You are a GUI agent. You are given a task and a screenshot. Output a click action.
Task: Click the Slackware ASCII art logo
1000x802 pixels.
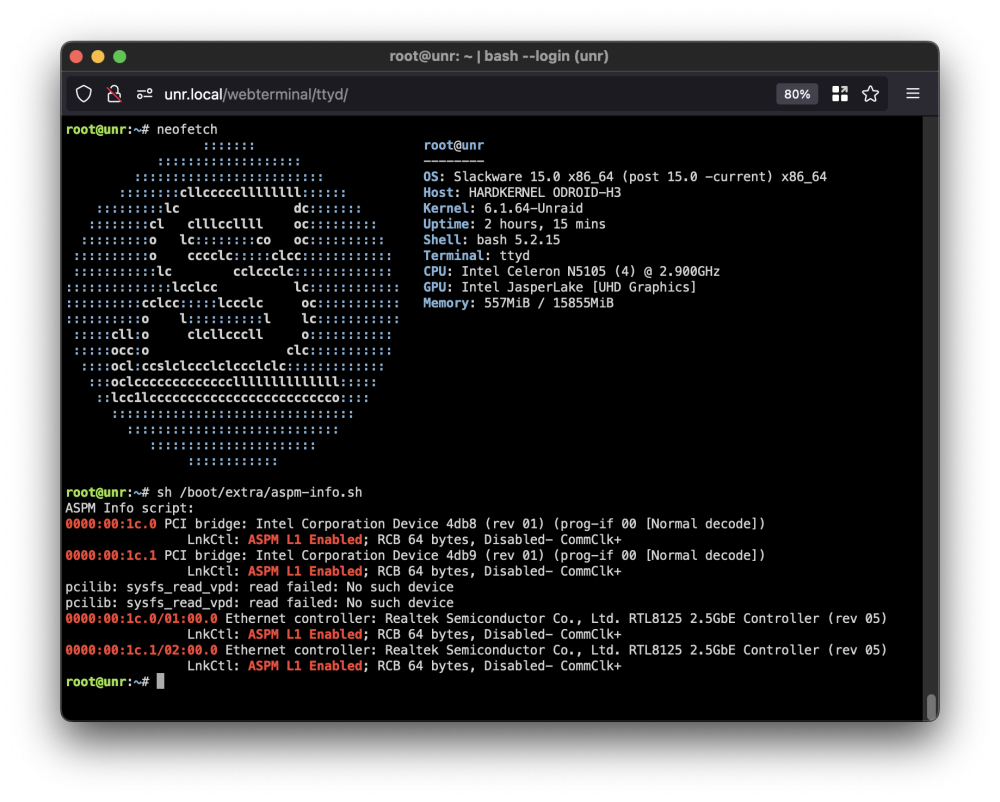[233, 303]
